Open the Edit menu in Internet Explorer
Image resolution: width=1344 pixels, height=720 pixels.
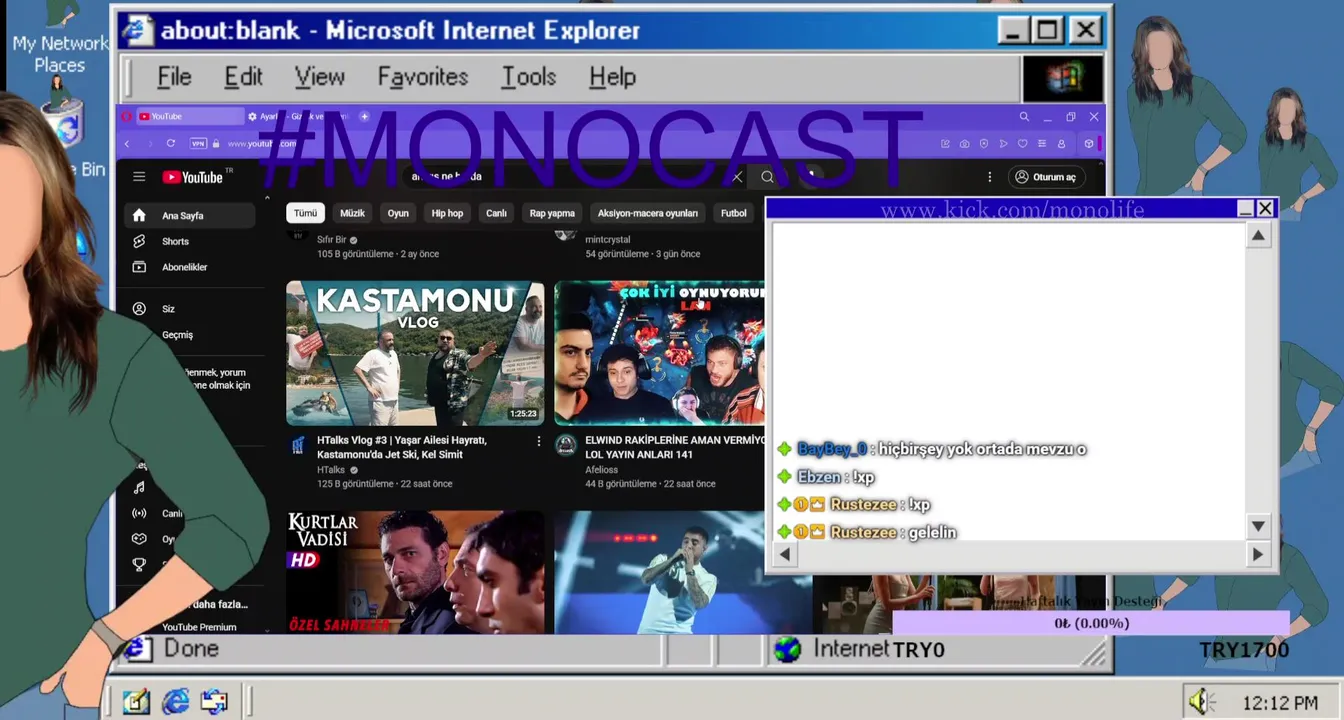pyautogui.click(x=243, y=77)
